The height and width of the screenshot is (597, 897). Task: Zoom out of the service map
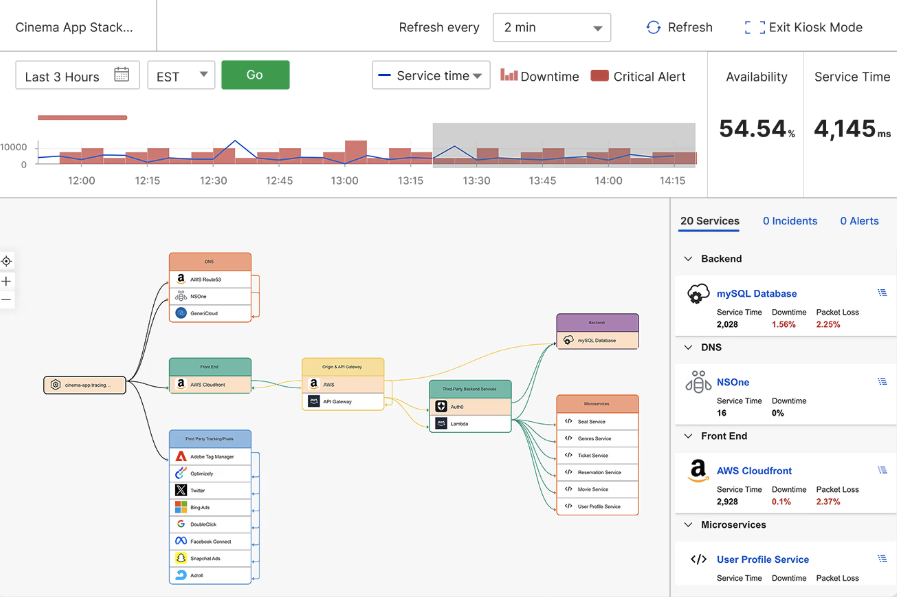tap(6, 299)
